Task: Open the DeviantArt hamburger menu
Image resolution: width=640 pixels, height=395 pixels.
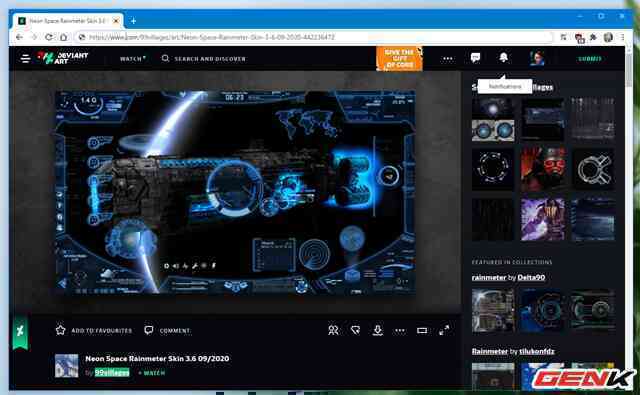Action: 25,58
